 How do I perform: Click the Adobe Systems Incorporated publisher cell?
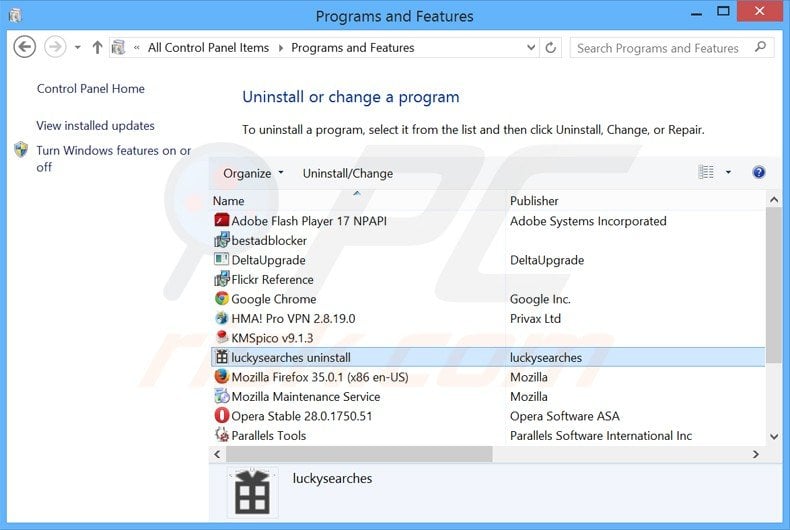[588, 221]
